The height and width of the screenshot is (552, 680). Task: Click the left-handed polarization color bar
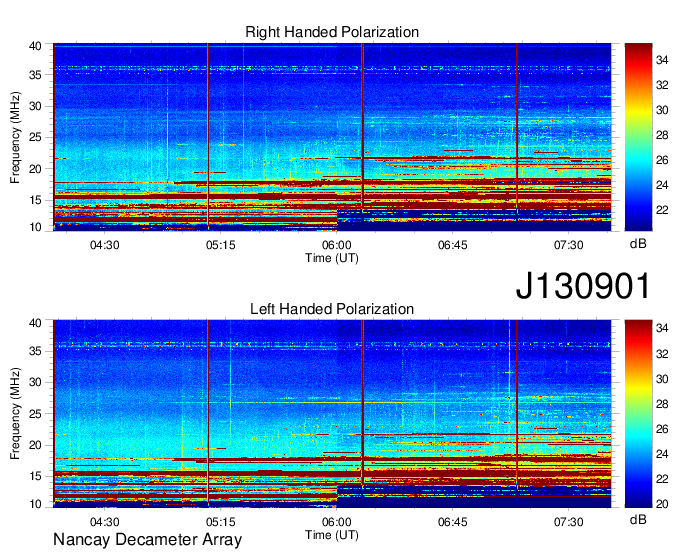coord(638,414)
